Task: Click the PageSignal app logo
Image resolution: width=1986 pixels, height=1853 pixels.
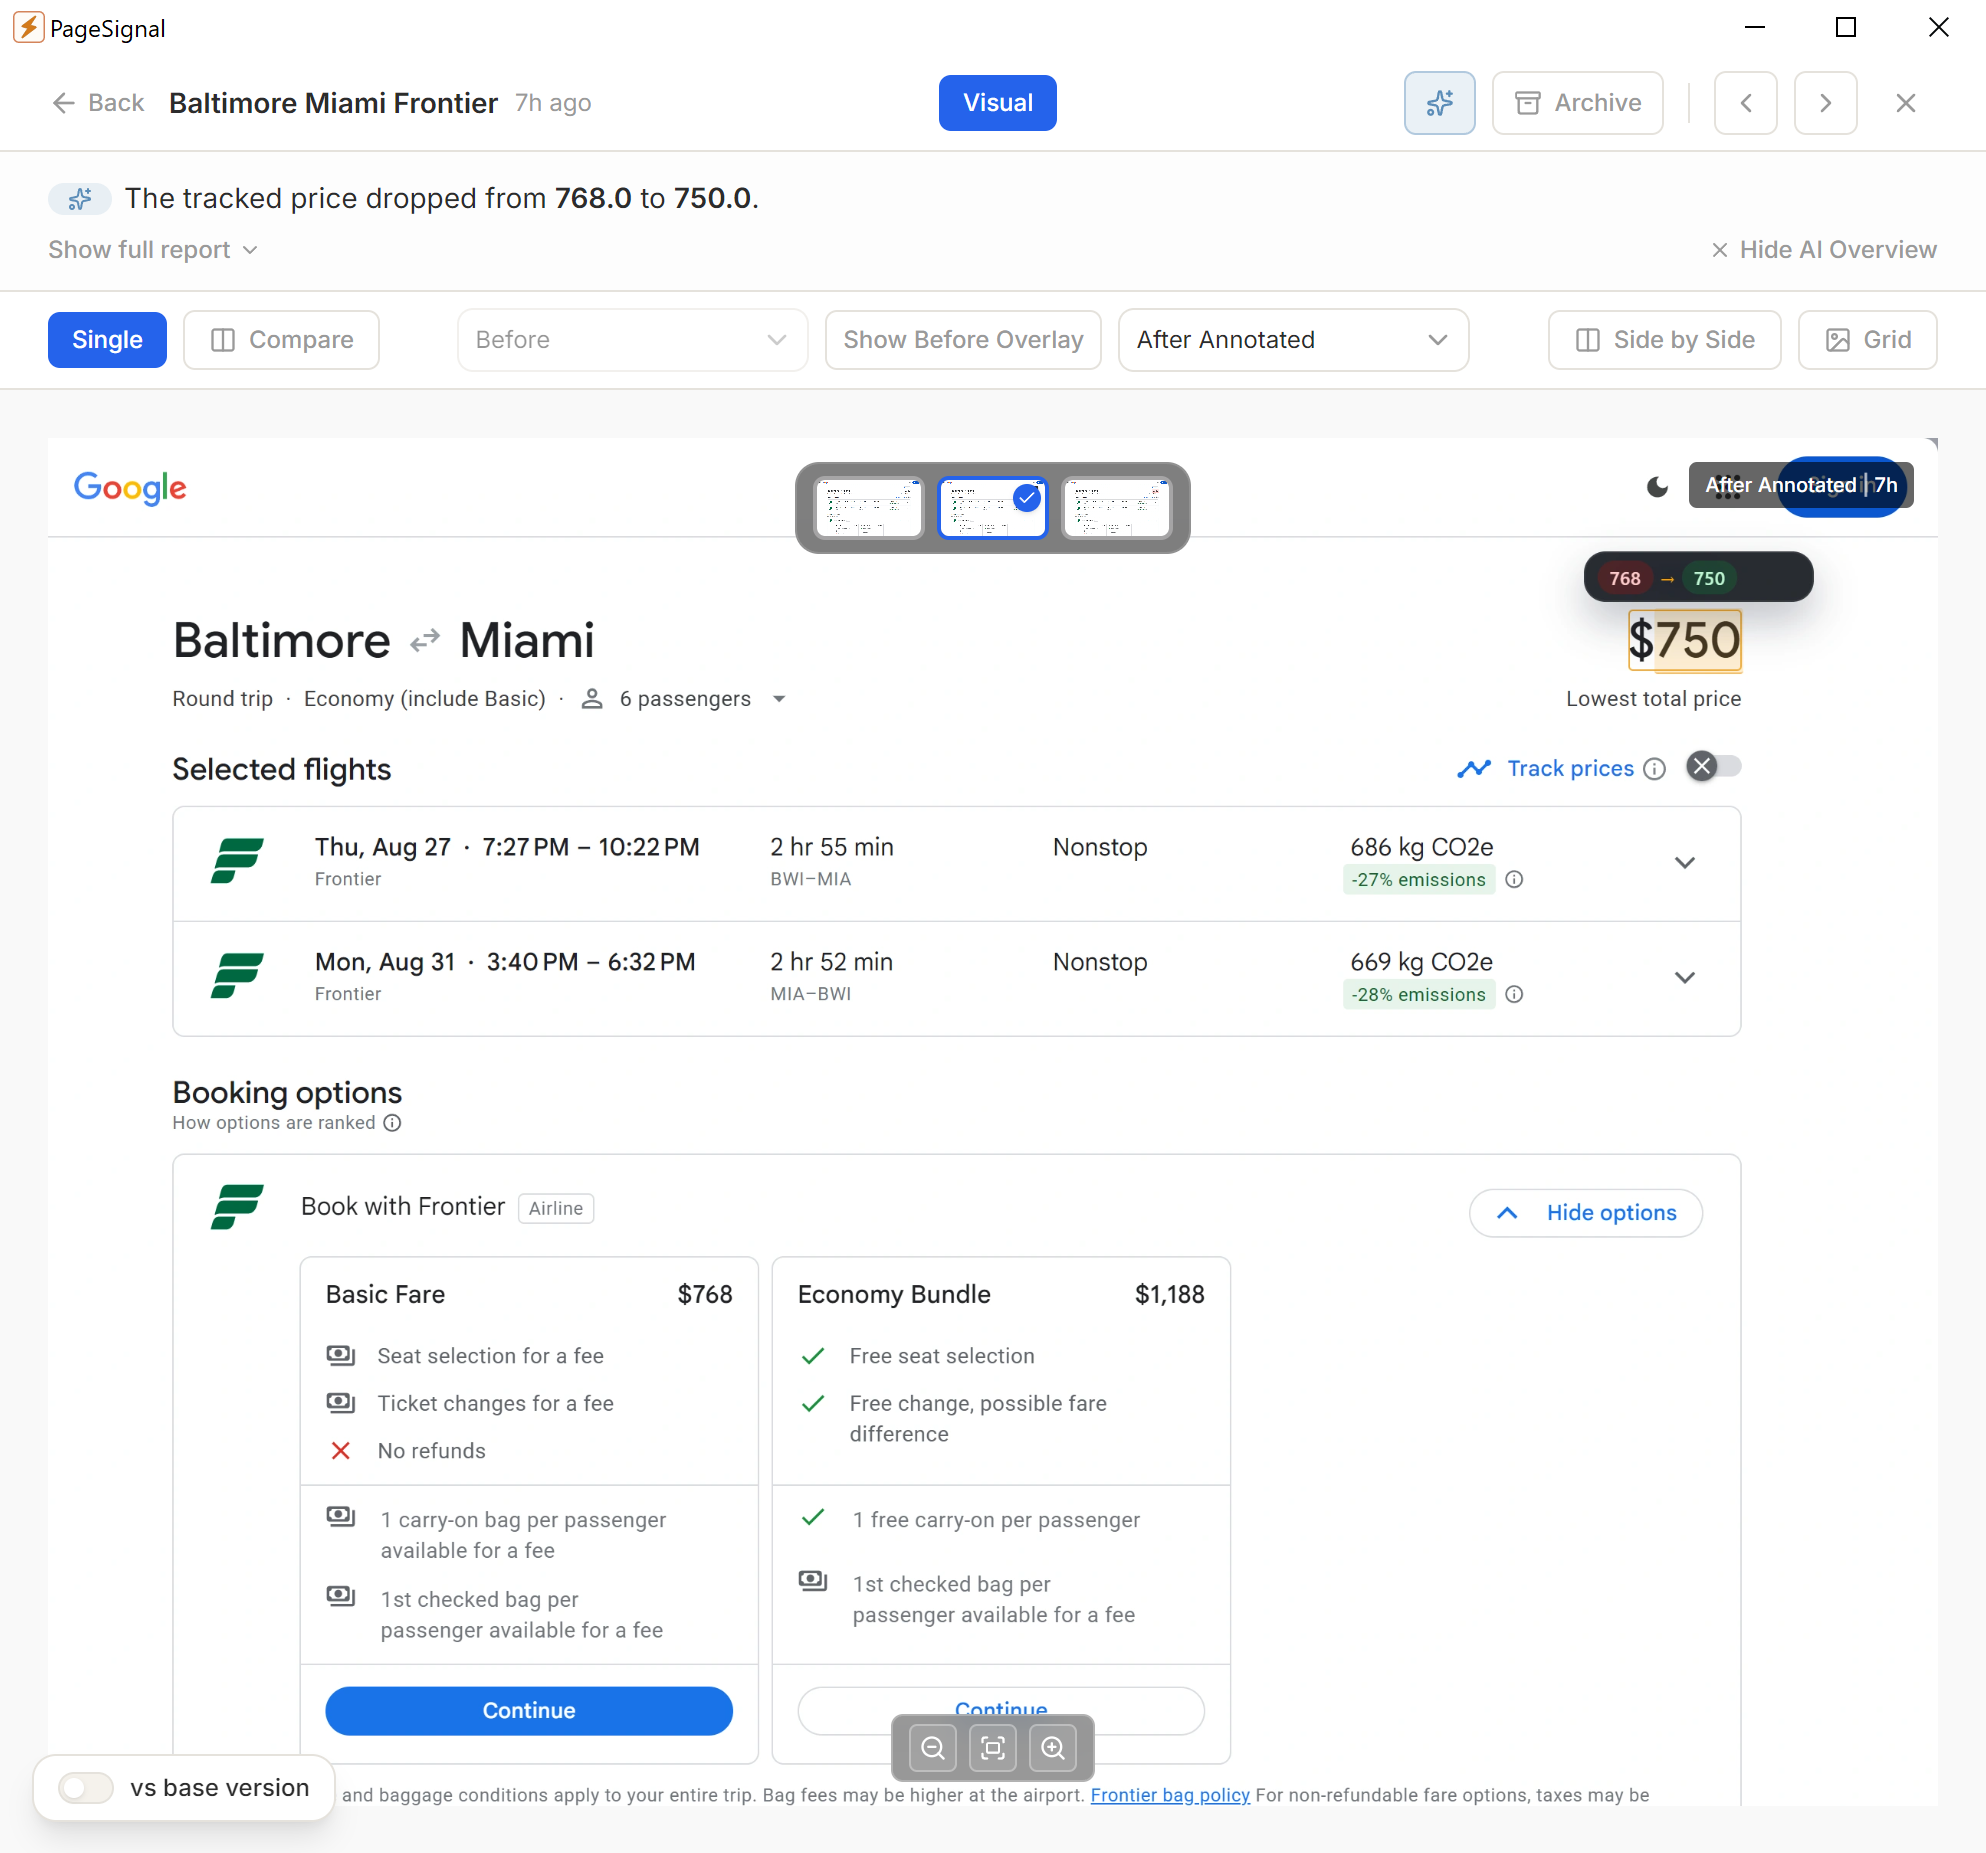Action: 28,28
